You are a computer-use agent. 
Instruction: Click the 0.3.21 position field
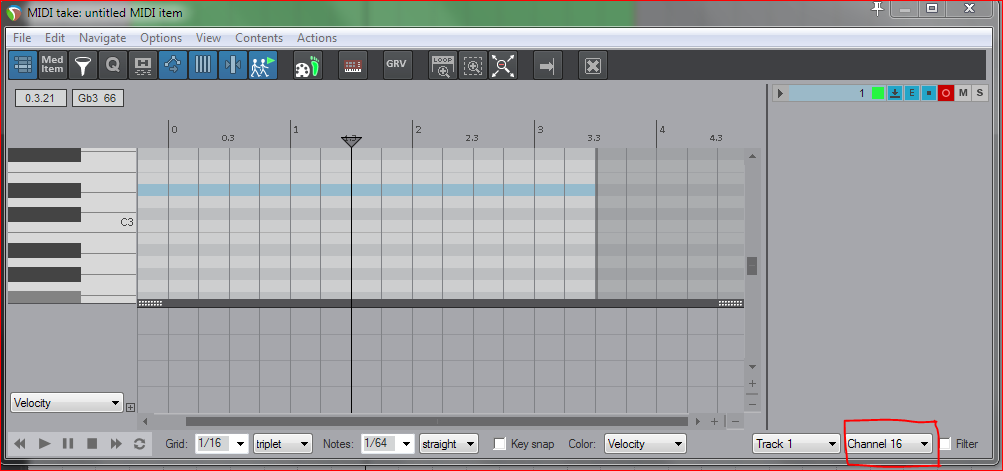point(41,99)
